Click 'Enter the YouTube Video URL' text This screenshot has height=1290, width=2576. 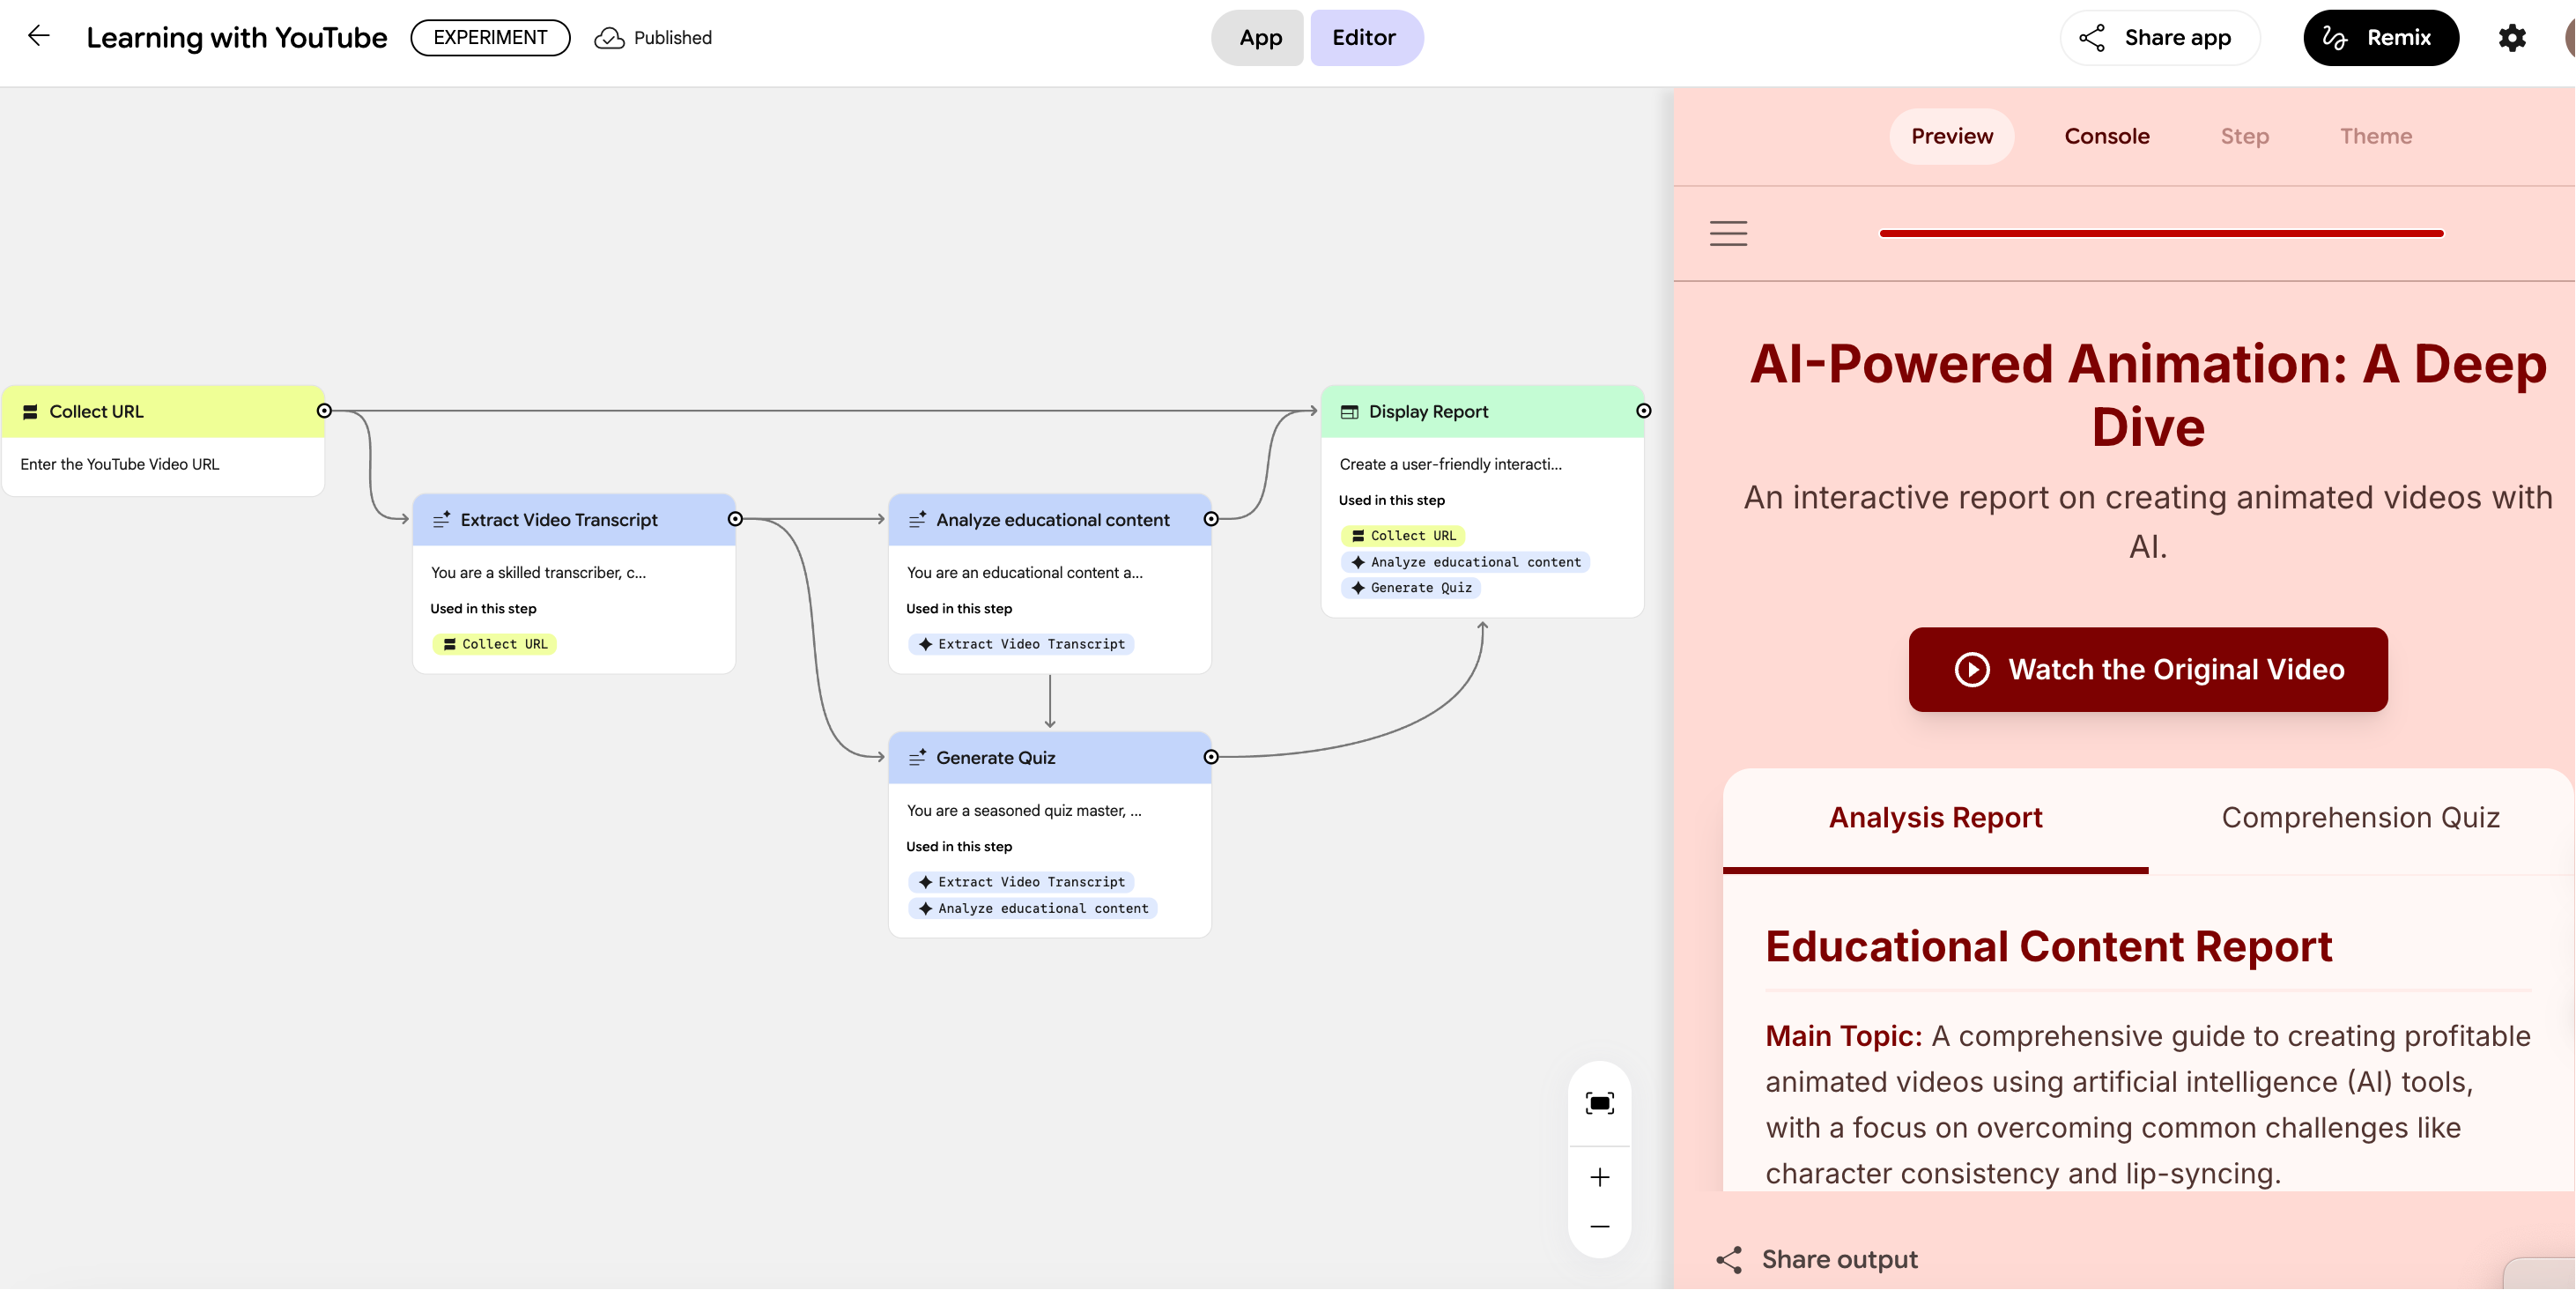120,464
